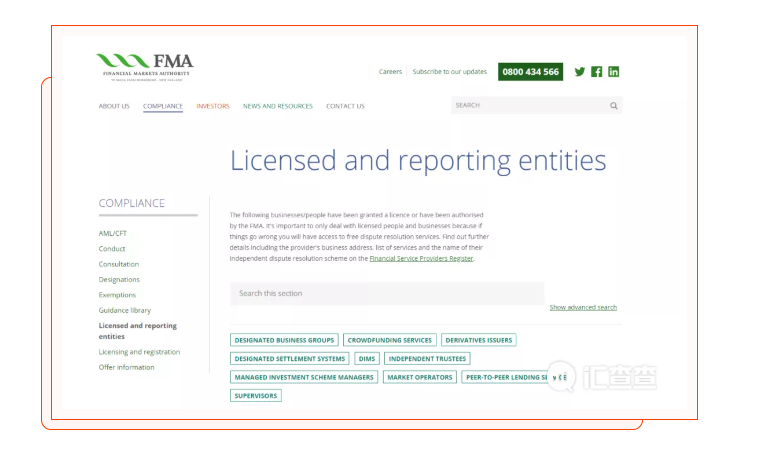Image resolution: width=764 pixels, height=452 pixels.
Task: Filter by Derivatives Issuers
Action: 478,340
